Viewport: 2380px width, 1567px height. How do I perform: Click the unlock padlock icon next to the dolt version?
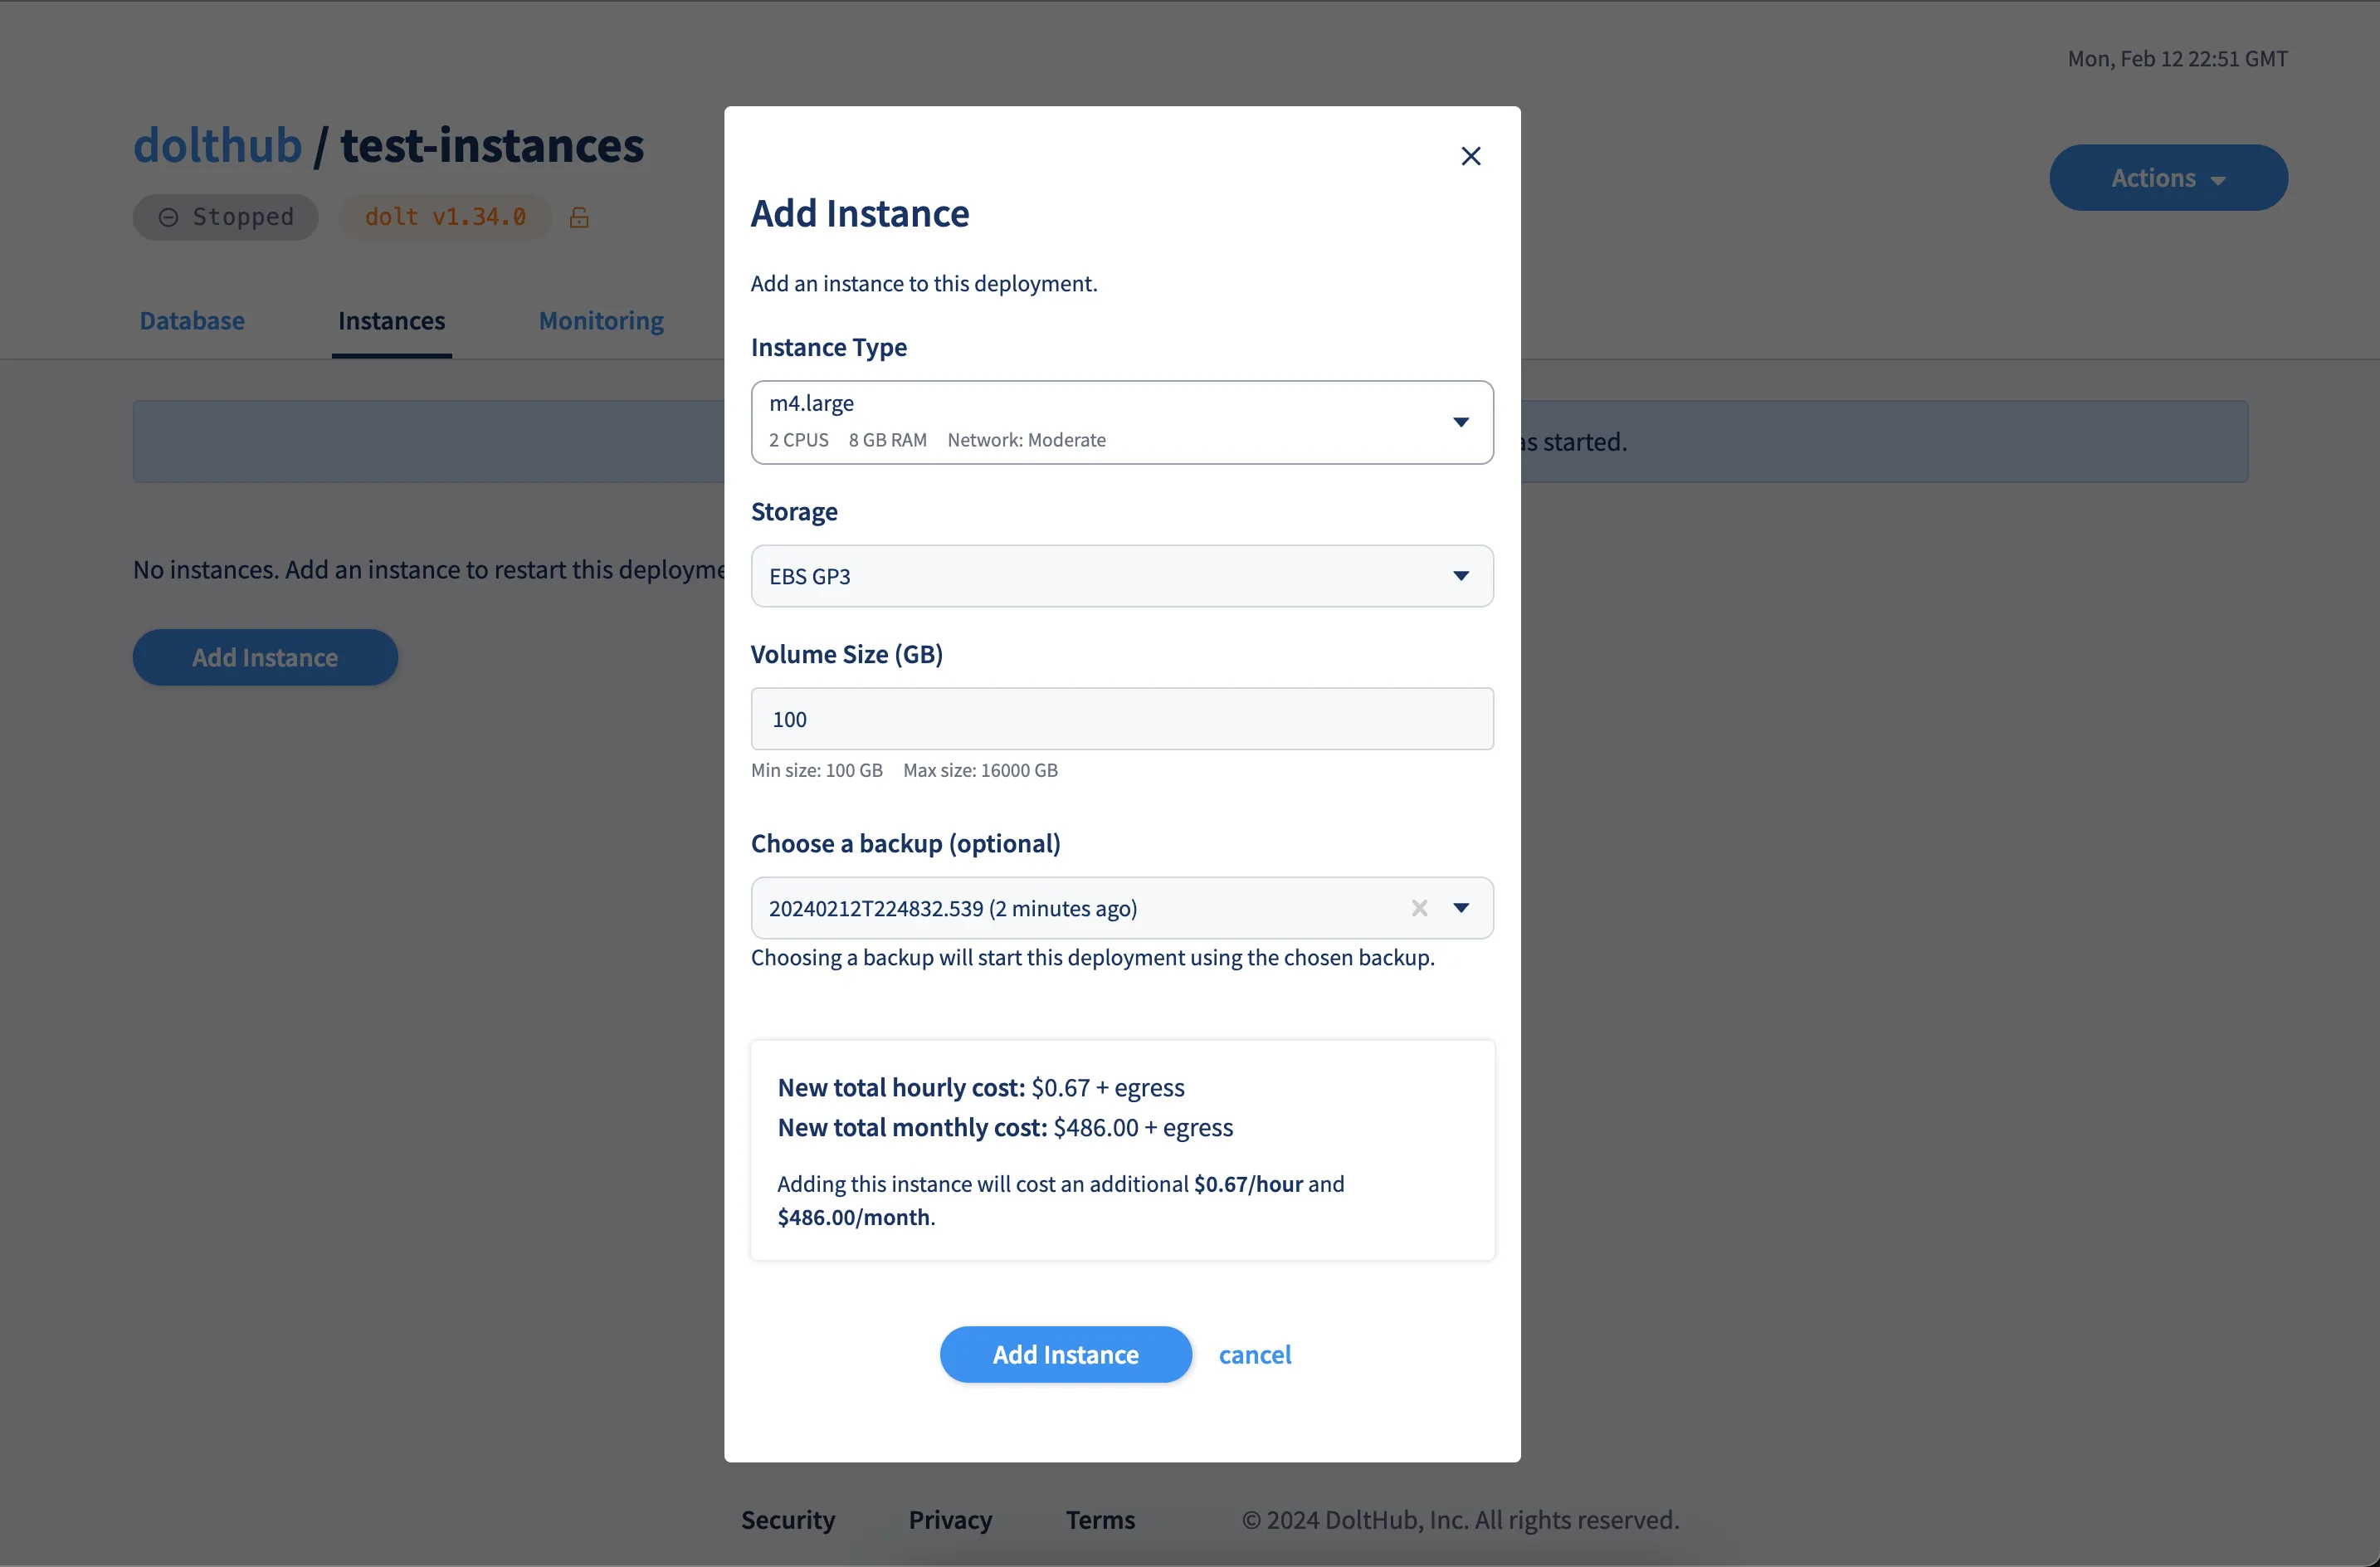(579, 217)
